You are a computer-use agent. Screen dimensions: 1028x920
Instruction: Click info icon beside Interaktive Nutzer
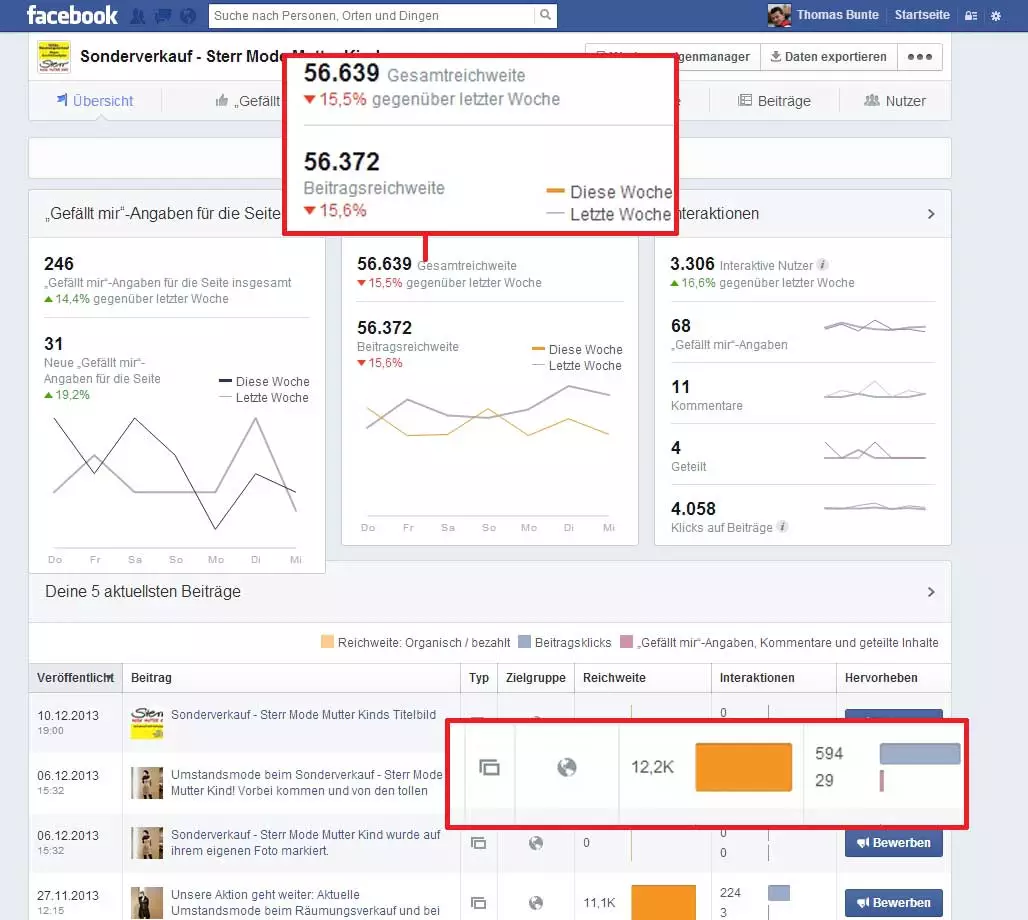click(x=822, y=265)
